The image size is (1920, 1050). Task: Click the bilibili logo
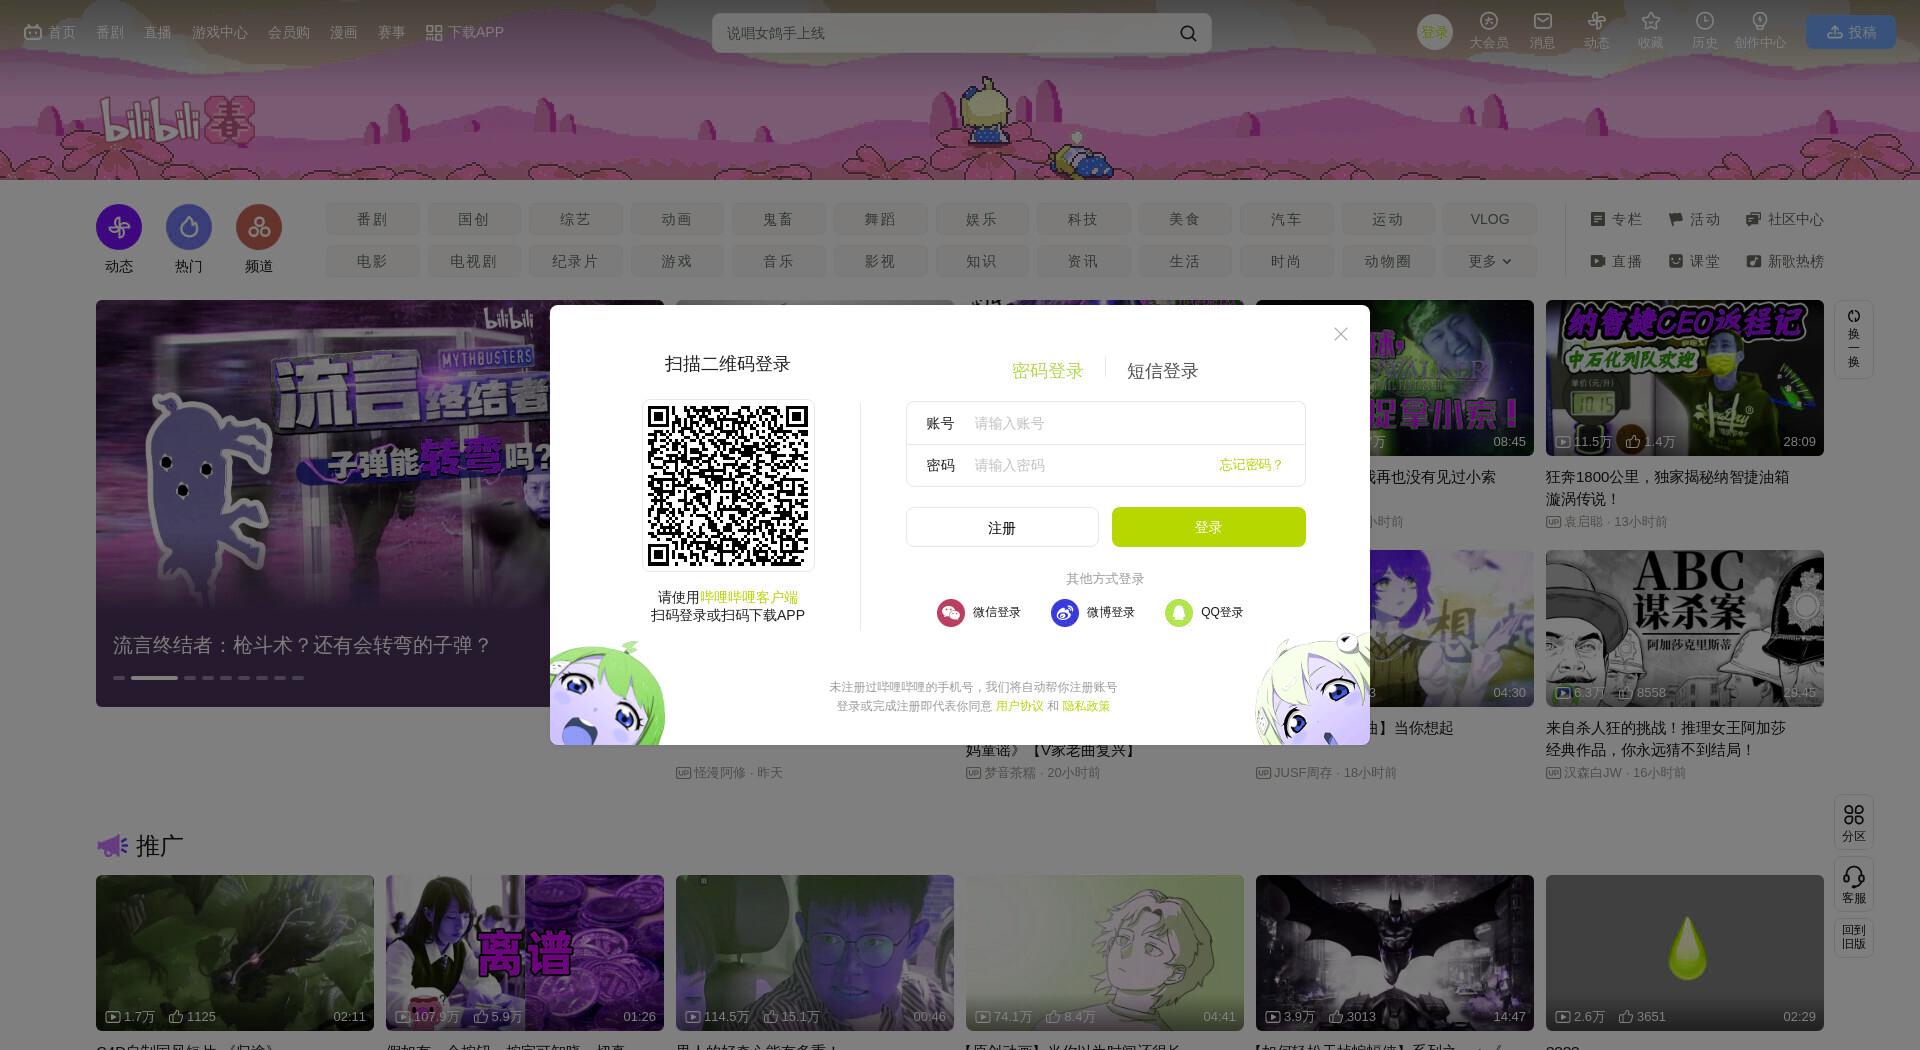pyautogui.click(x=177, y=122)
